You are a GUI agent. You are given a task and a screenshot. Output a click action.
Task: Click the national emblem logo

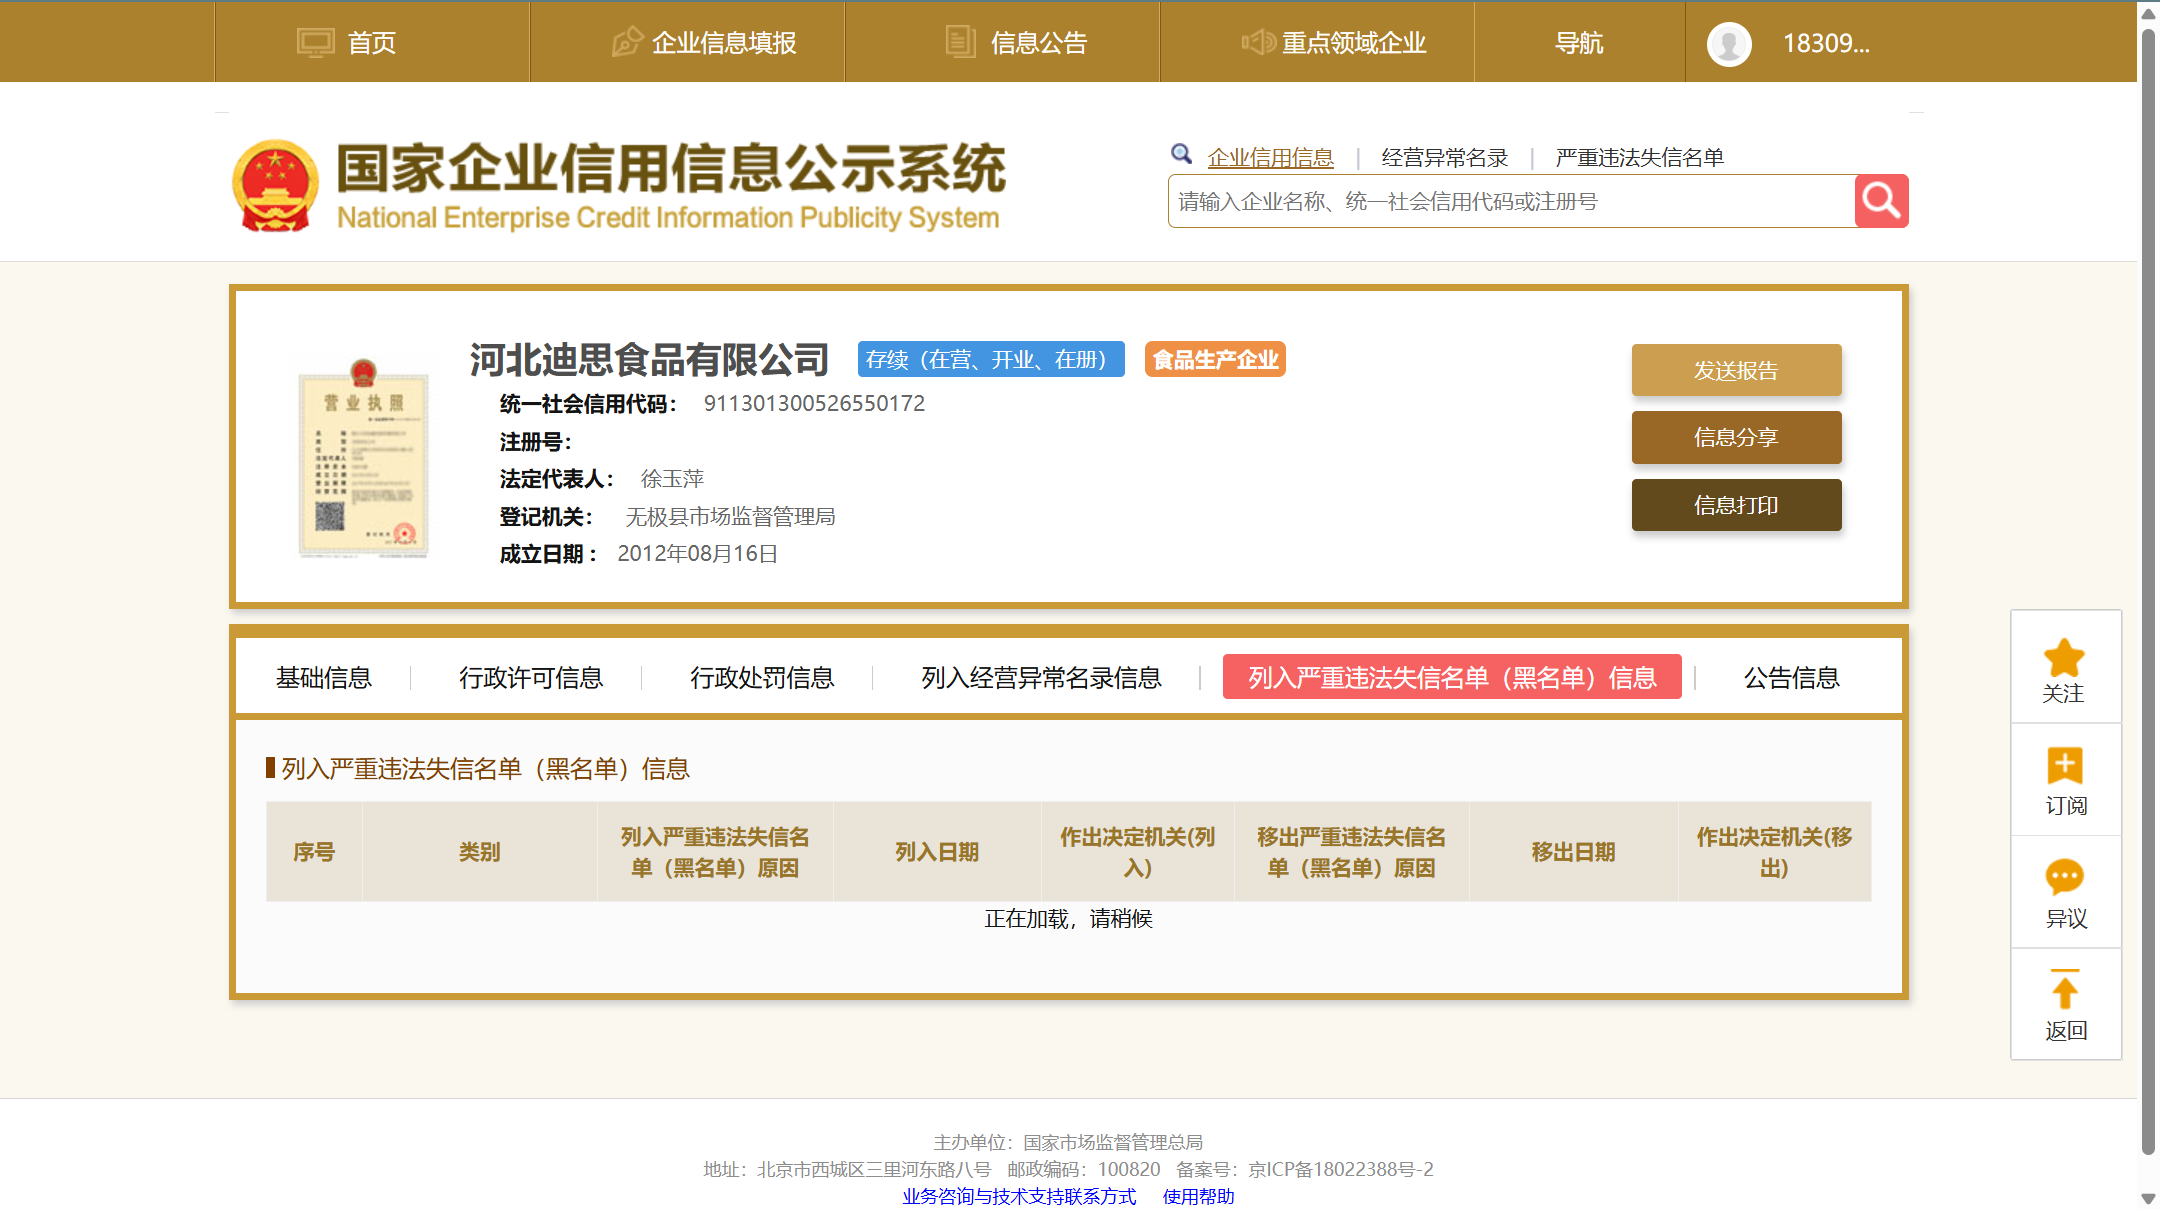point(275,185)
